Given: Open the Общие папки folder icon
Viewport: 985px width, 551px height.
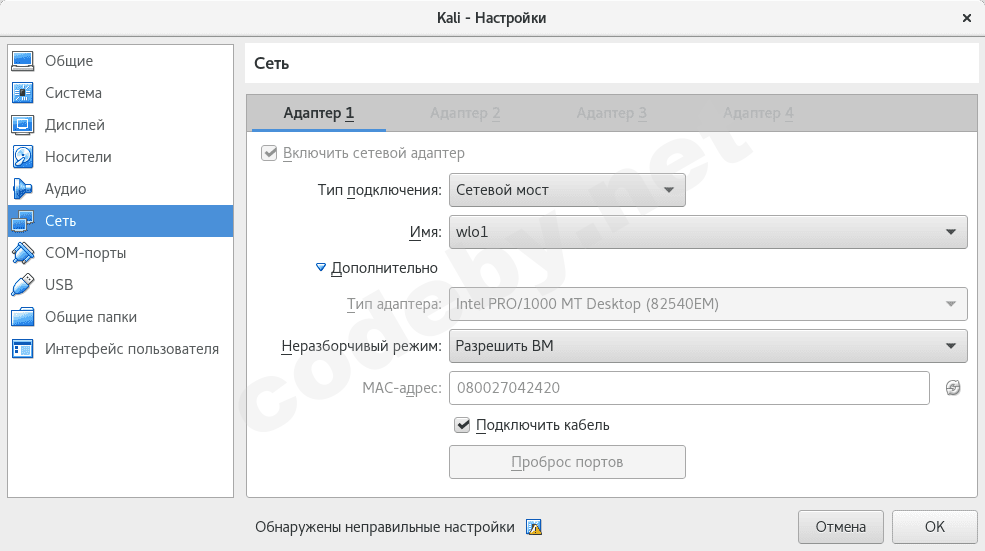Looking at the screenshot, I should [x=23, y=317].
